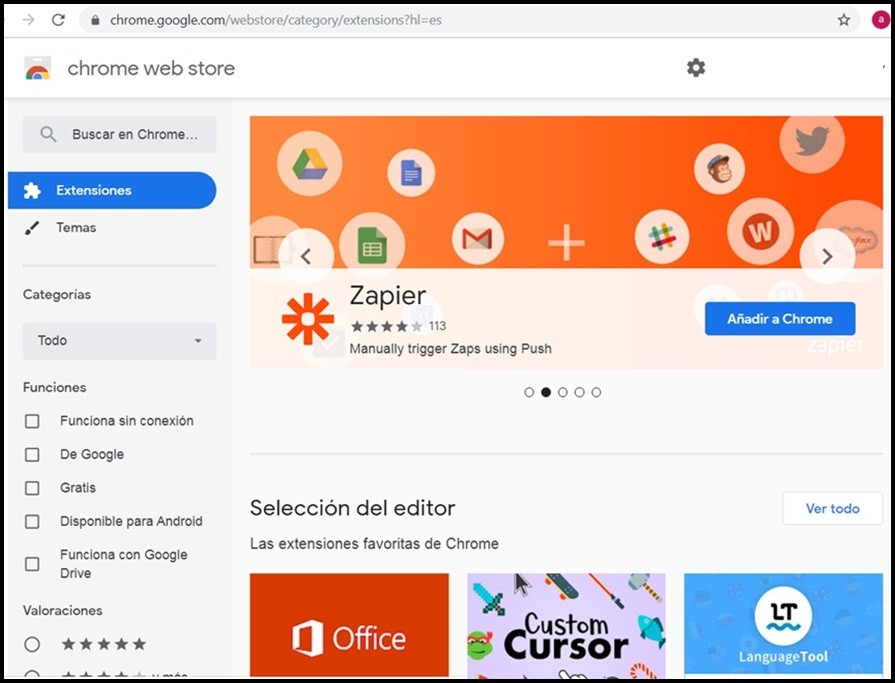
Task: Click Añadir a Chrome button
Action: pyautogui.click(x=780, y=318)
